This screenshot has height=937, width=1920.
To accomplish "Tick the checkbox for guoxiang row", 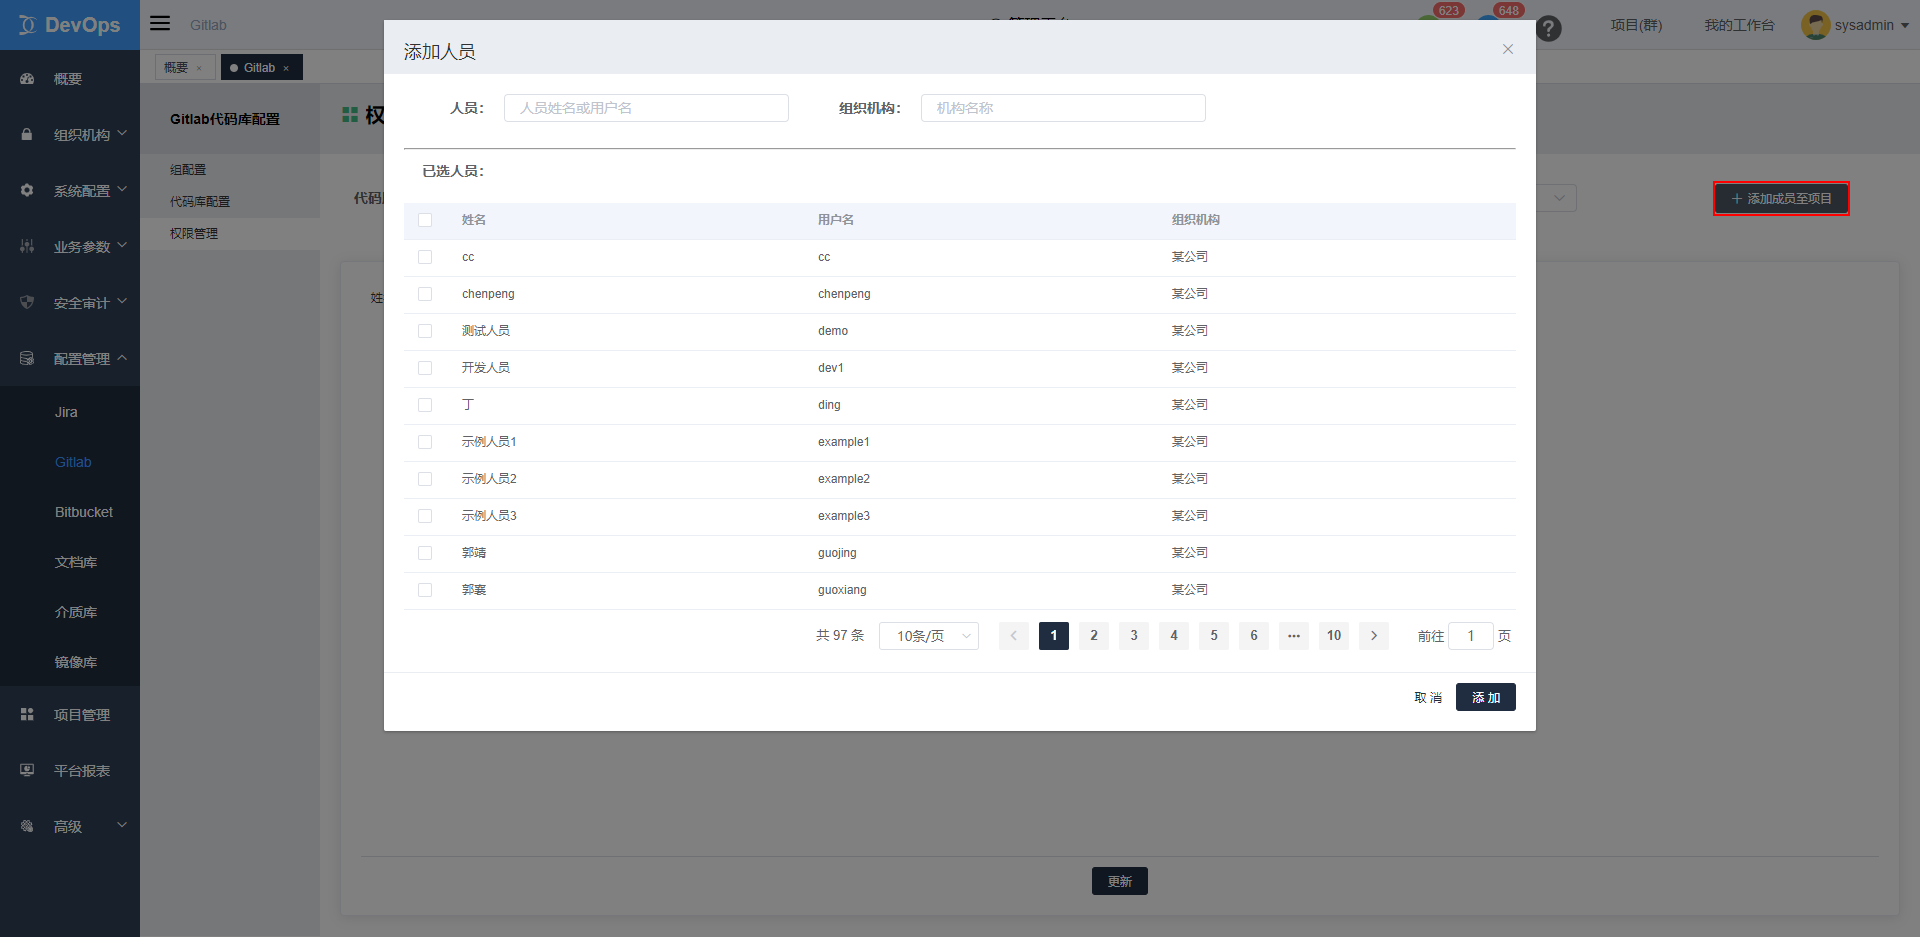I will click(425, 590).
